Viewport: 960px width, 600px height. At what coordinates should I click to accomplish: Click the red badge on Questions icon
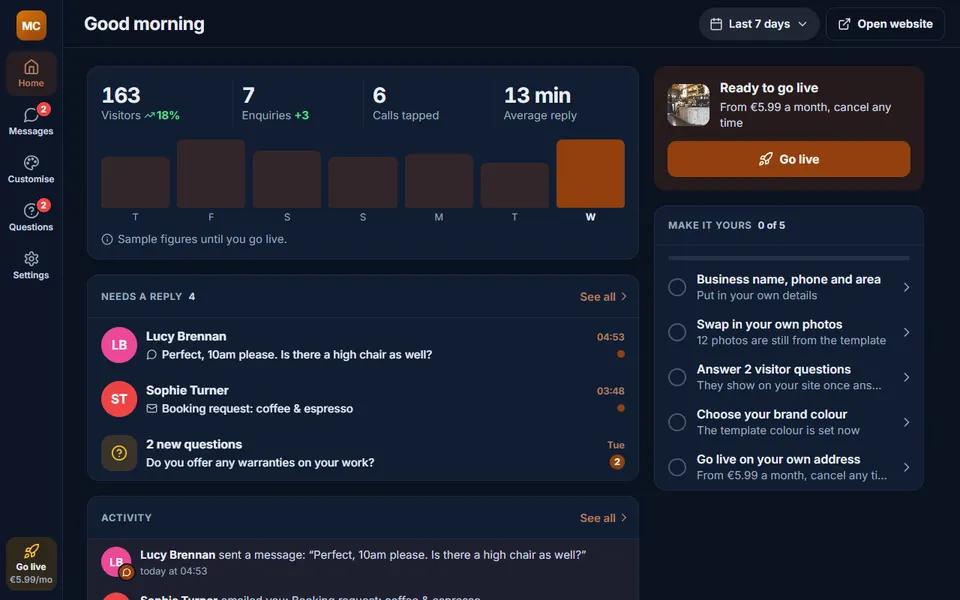[x=43, y=205]
